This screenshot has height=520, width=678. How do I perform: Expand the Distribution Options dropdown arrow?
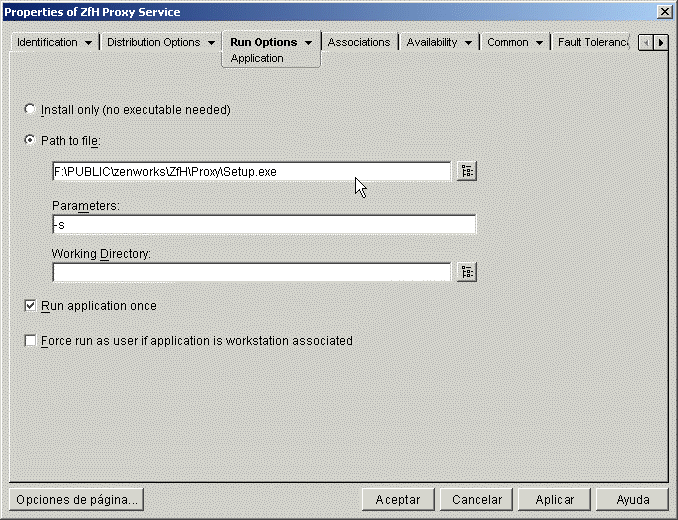[211, 43]
